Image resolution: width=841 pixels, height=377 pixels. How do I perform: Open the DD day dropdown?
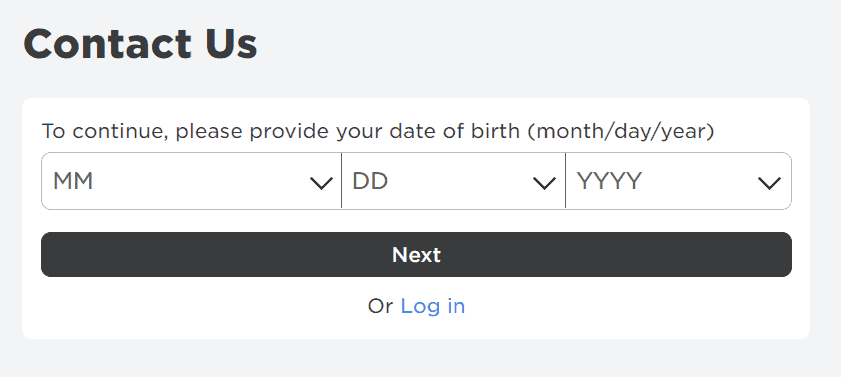click(x=453, y=181)
